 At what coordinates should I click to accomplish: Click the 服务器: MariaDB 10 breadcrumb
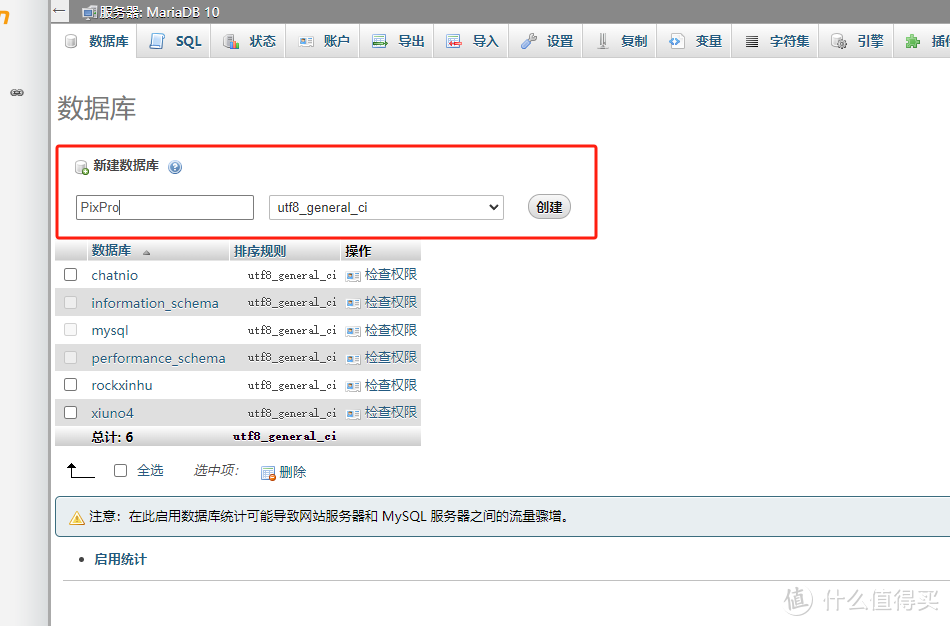tap(159, 12)
